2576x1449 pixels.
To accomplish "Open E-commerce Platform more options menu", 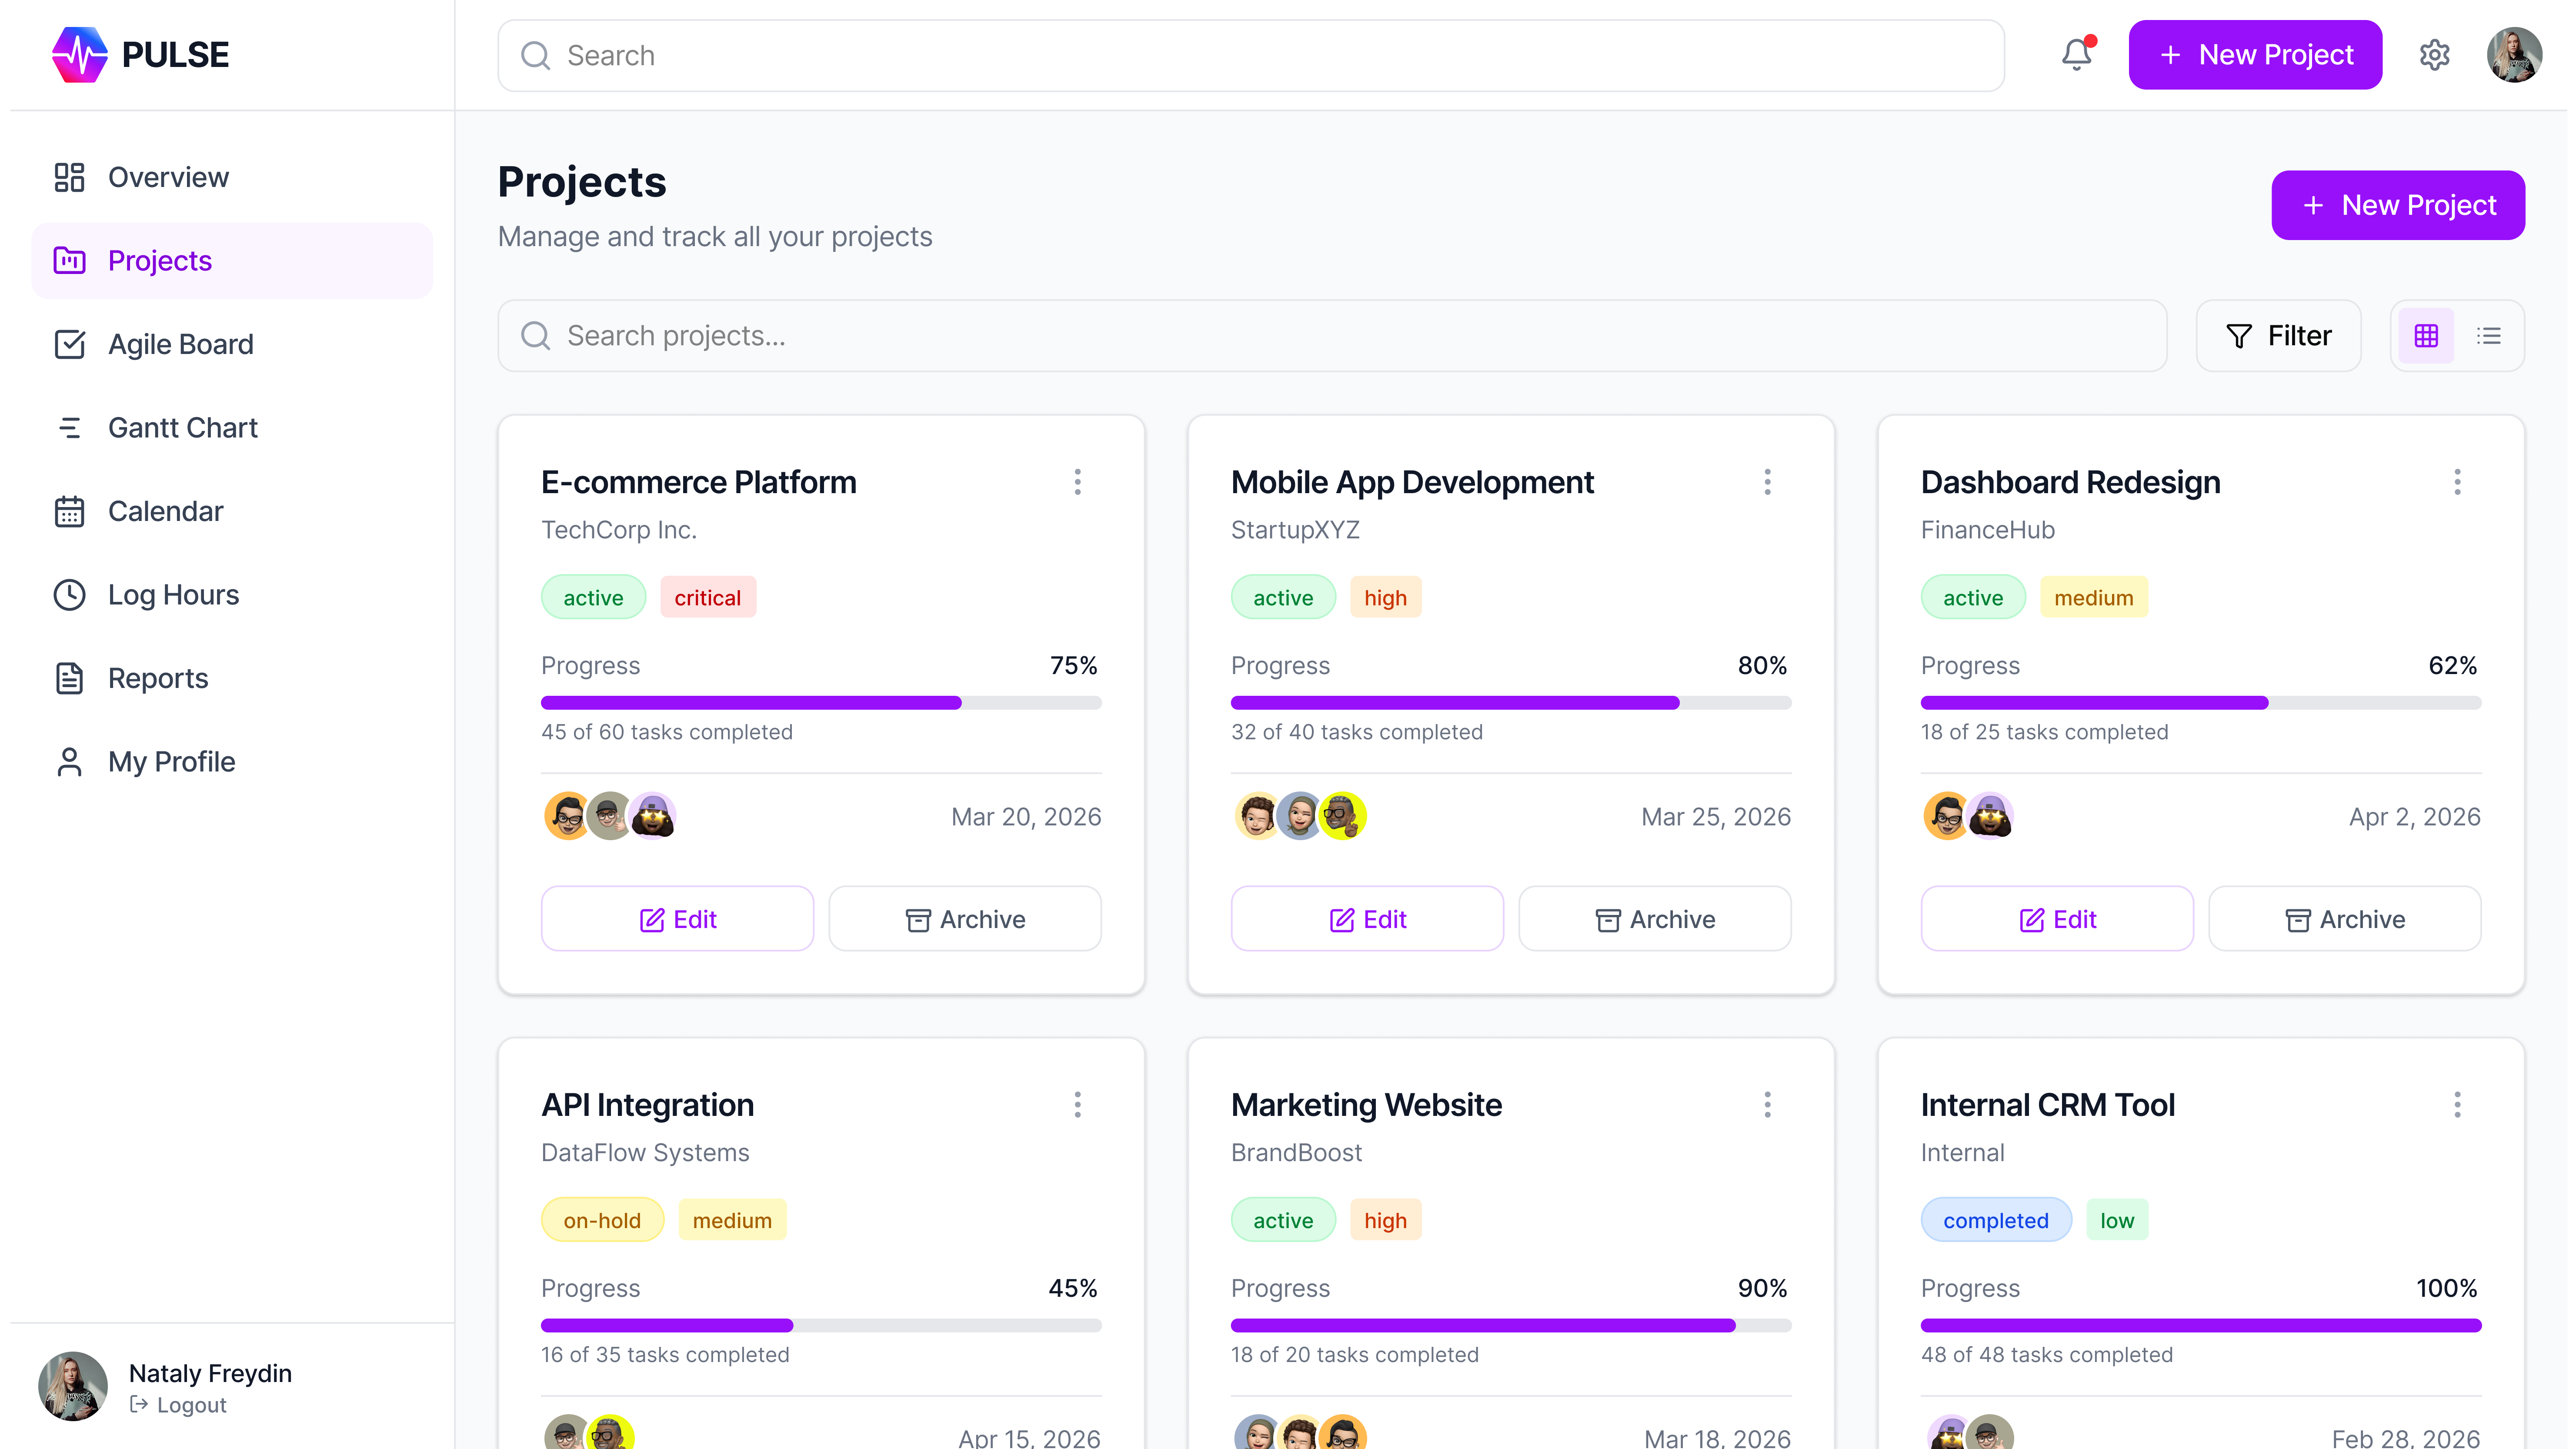I will [1077, 482].
